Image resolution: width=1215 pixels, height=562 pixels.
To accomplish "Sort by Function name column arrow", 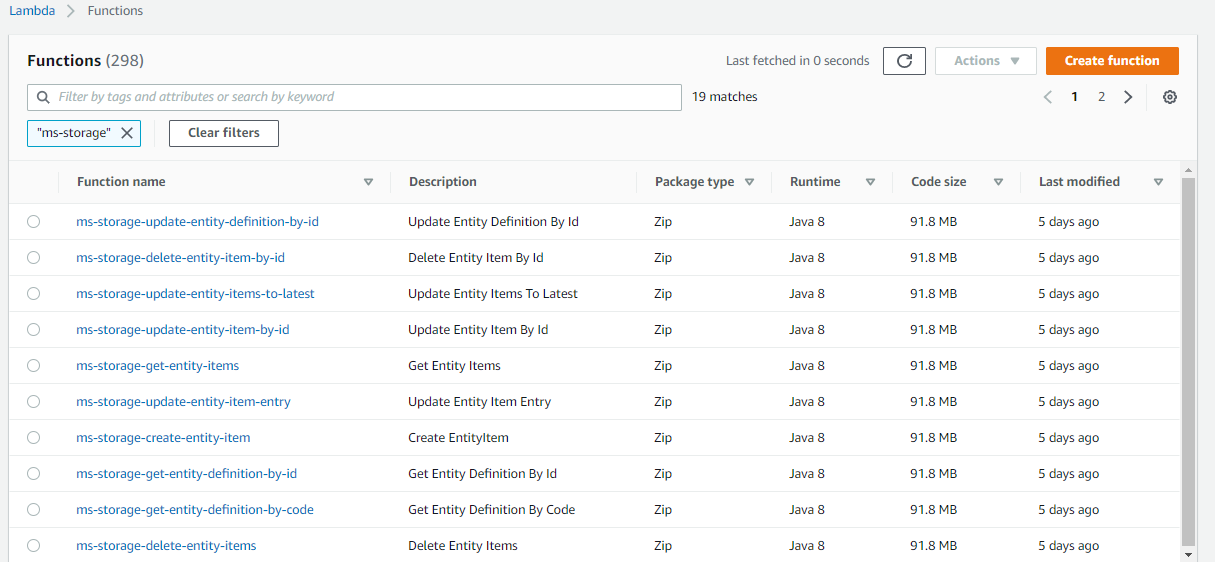I will coord(368,182).
